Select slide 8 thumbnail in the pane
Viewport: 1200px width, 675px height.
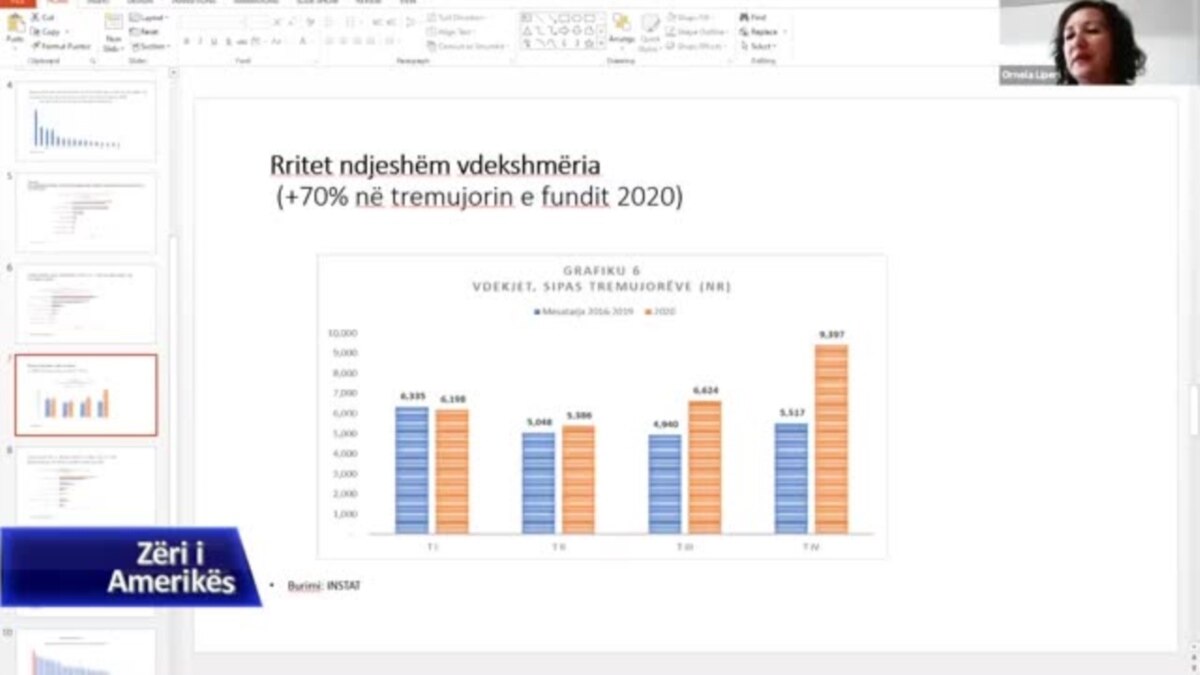click(x=86, y=486)
